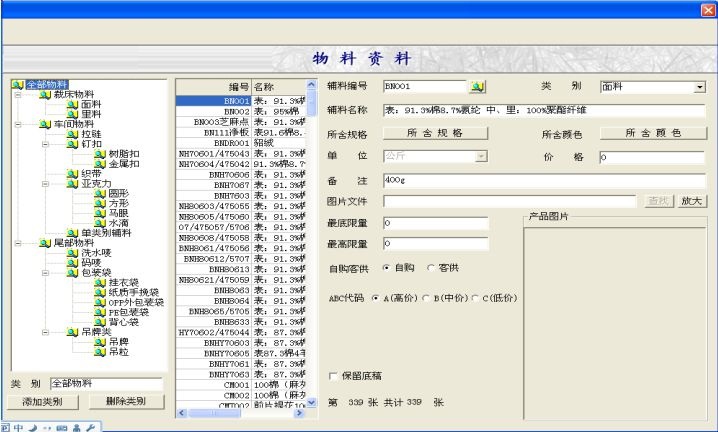
Task: Open the 单位 dropdown showing 公斤
Action: click(481, 157)
